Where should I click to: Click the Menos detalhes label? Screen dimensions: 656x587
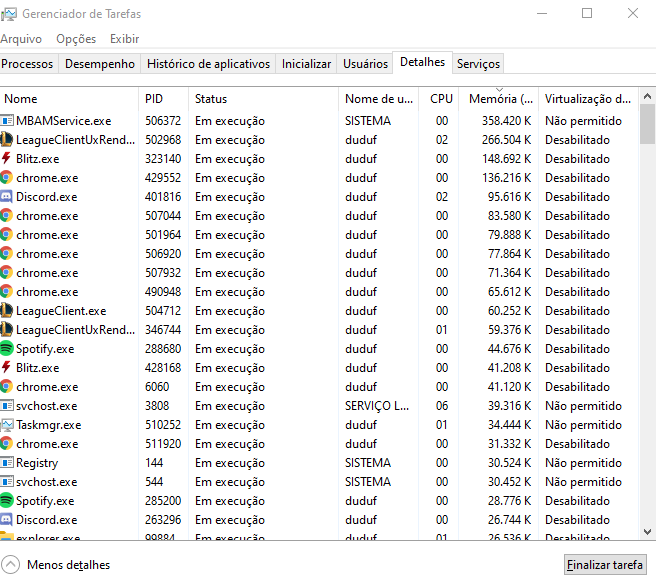[69, 565]
